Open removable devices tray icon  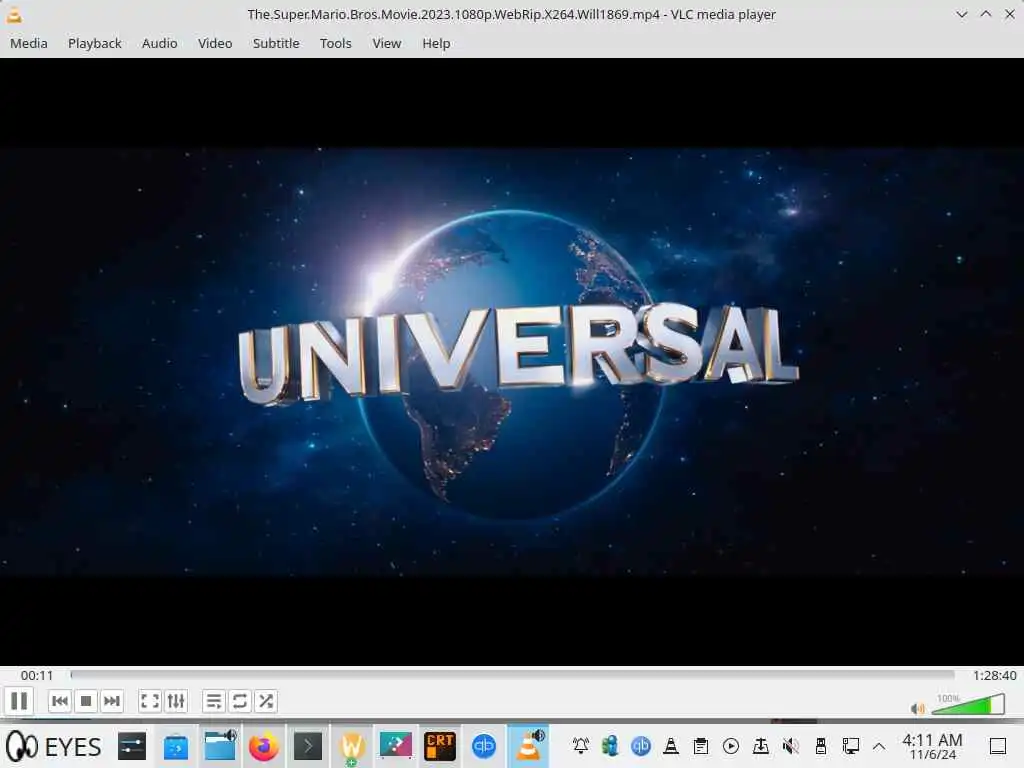821,746
